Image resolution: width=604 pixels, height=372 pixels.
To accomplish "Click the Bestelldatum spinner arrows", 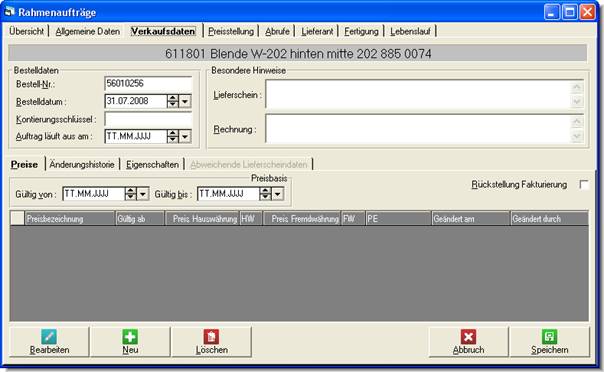I will point(173,101).
